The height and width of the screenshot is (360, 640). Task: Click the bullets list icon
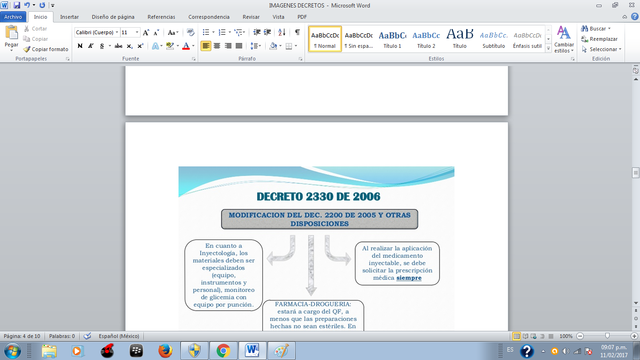[206, 32]
